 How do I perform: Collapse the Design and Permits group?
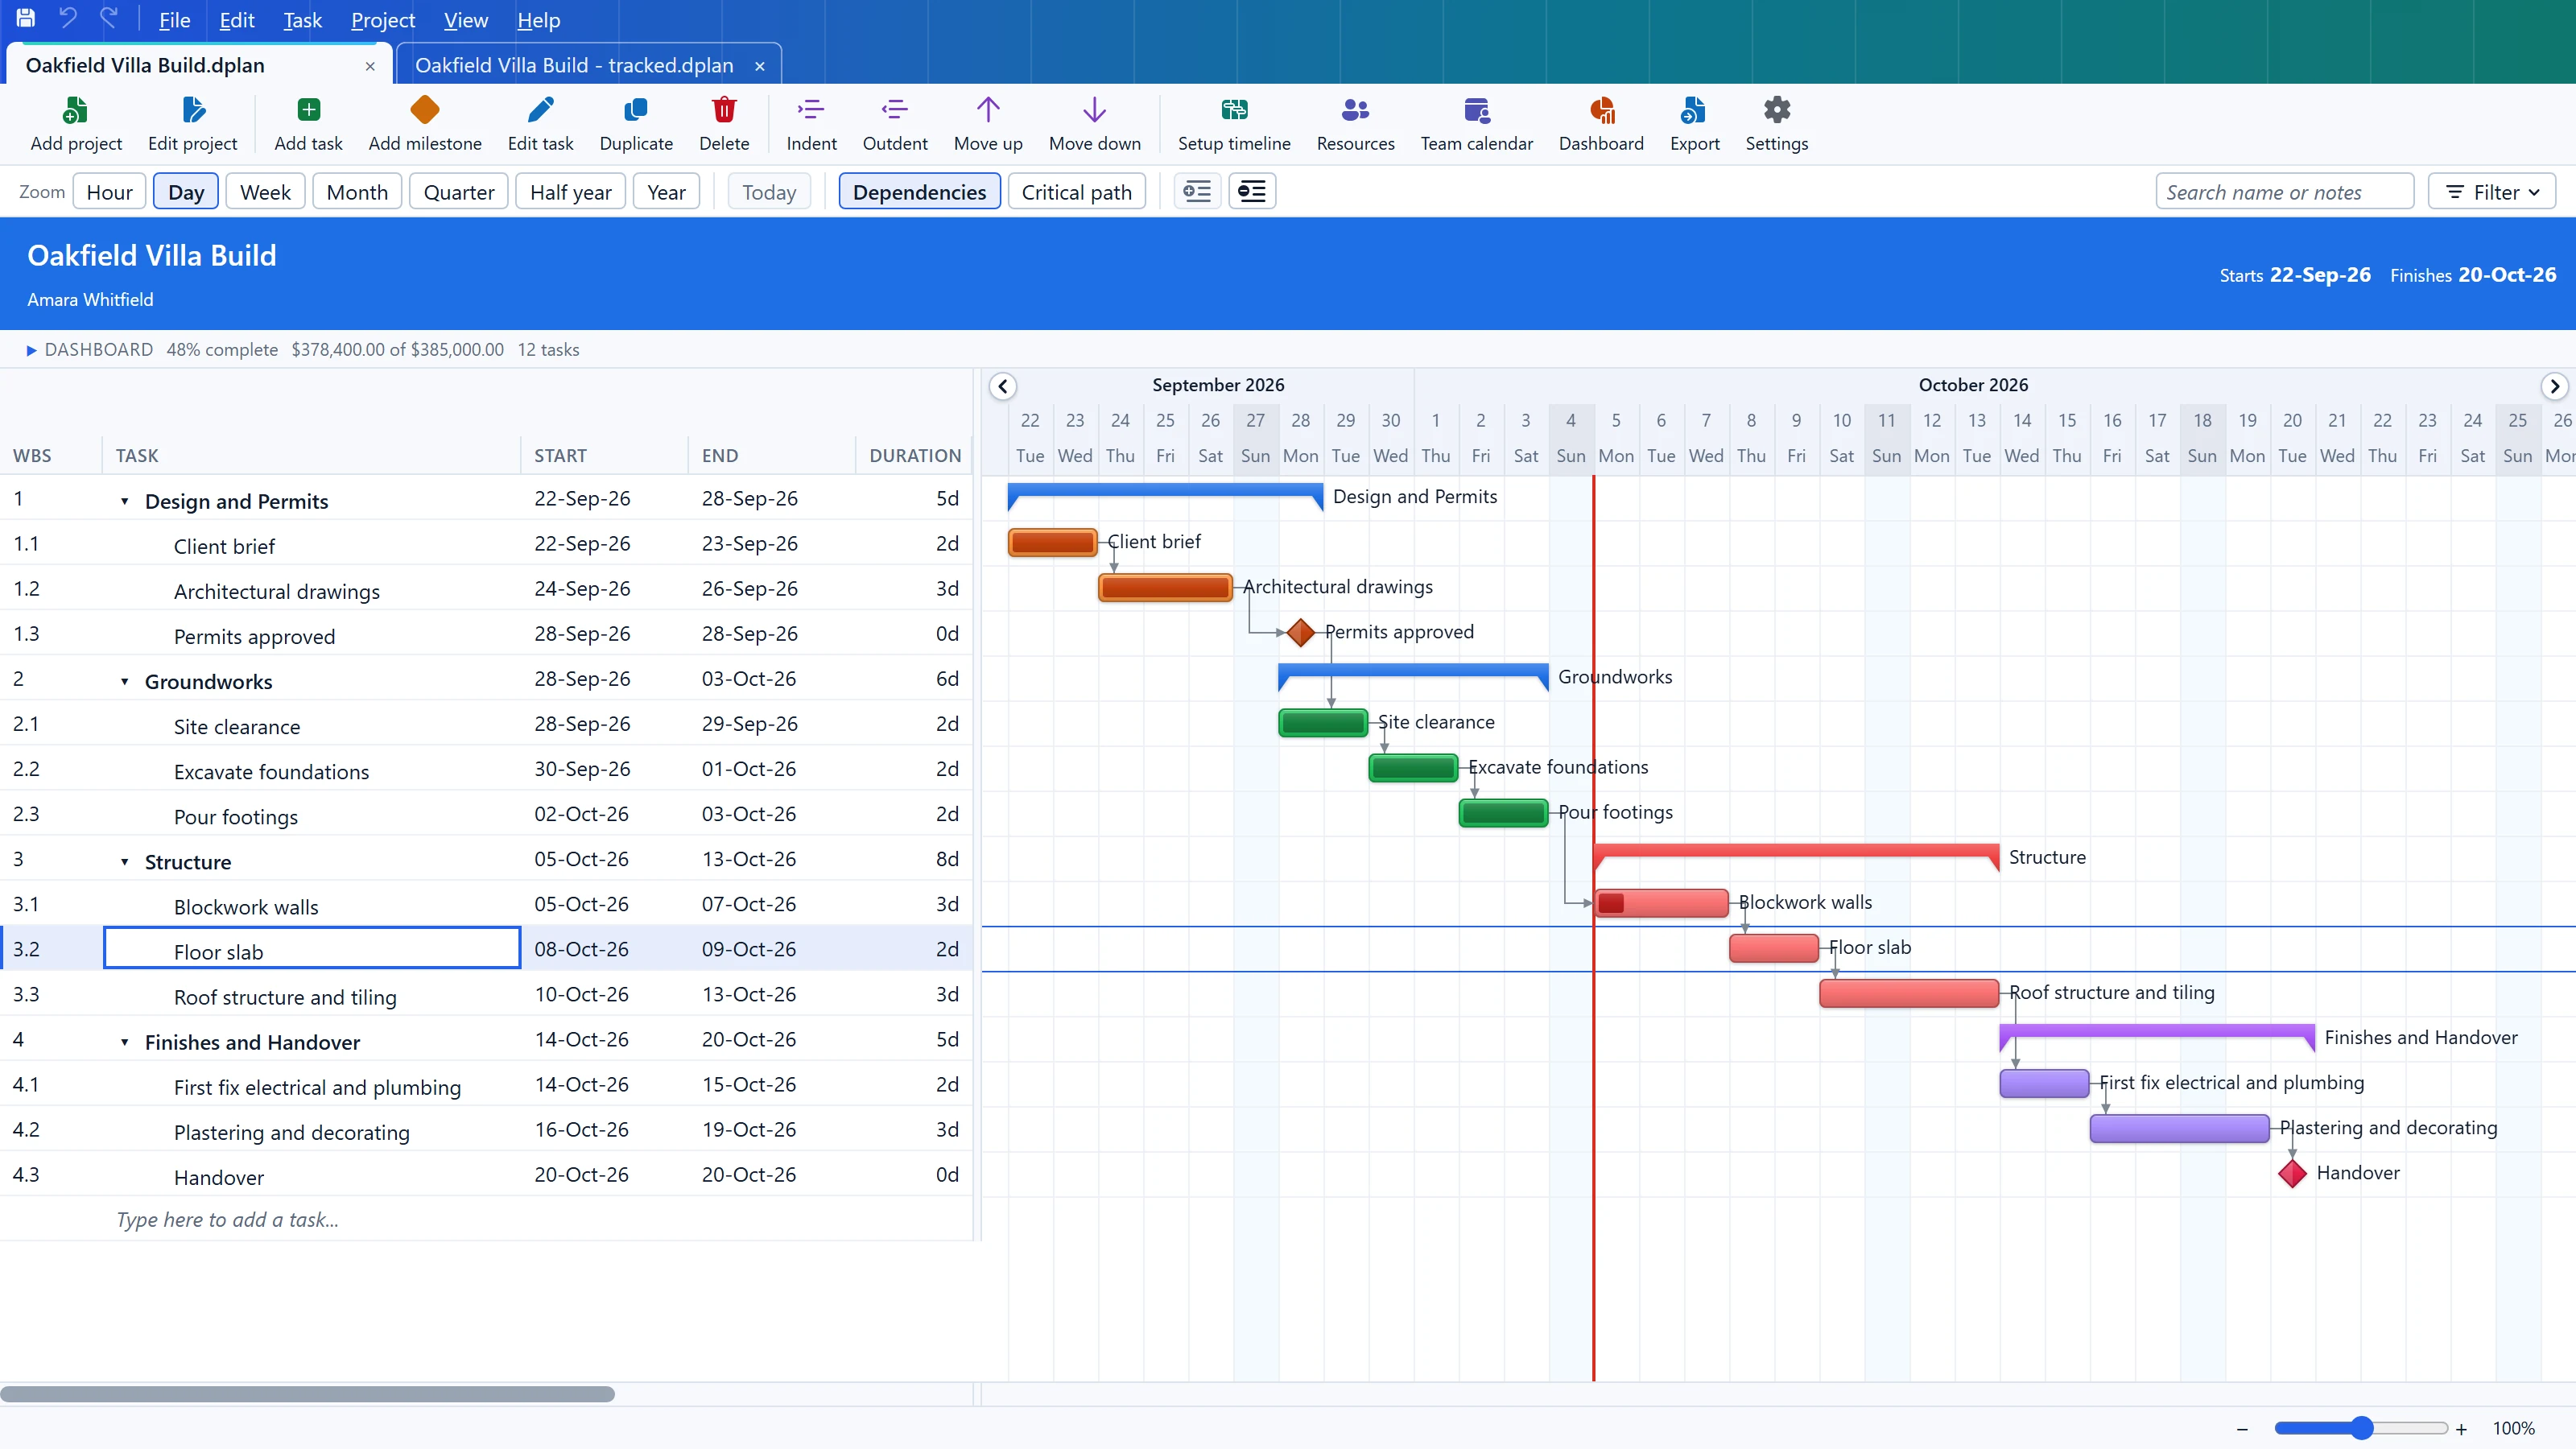pos(125,501)
